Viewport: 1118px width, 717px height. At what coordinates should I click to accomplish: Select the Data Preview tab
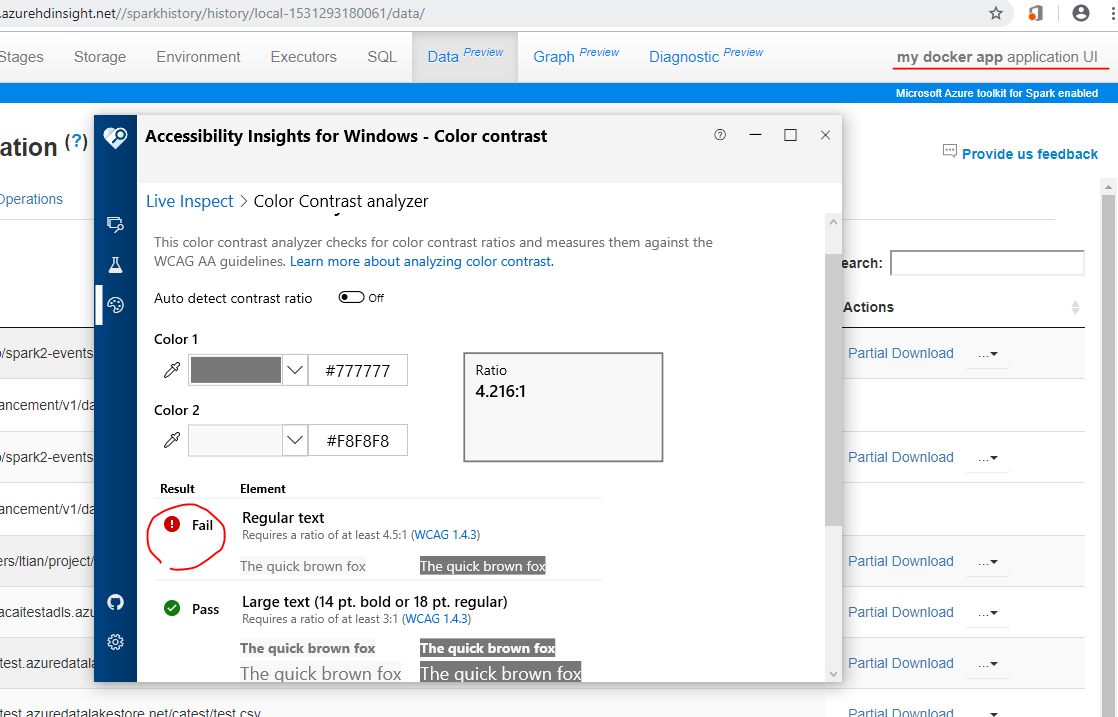click(x=465, y=56)
